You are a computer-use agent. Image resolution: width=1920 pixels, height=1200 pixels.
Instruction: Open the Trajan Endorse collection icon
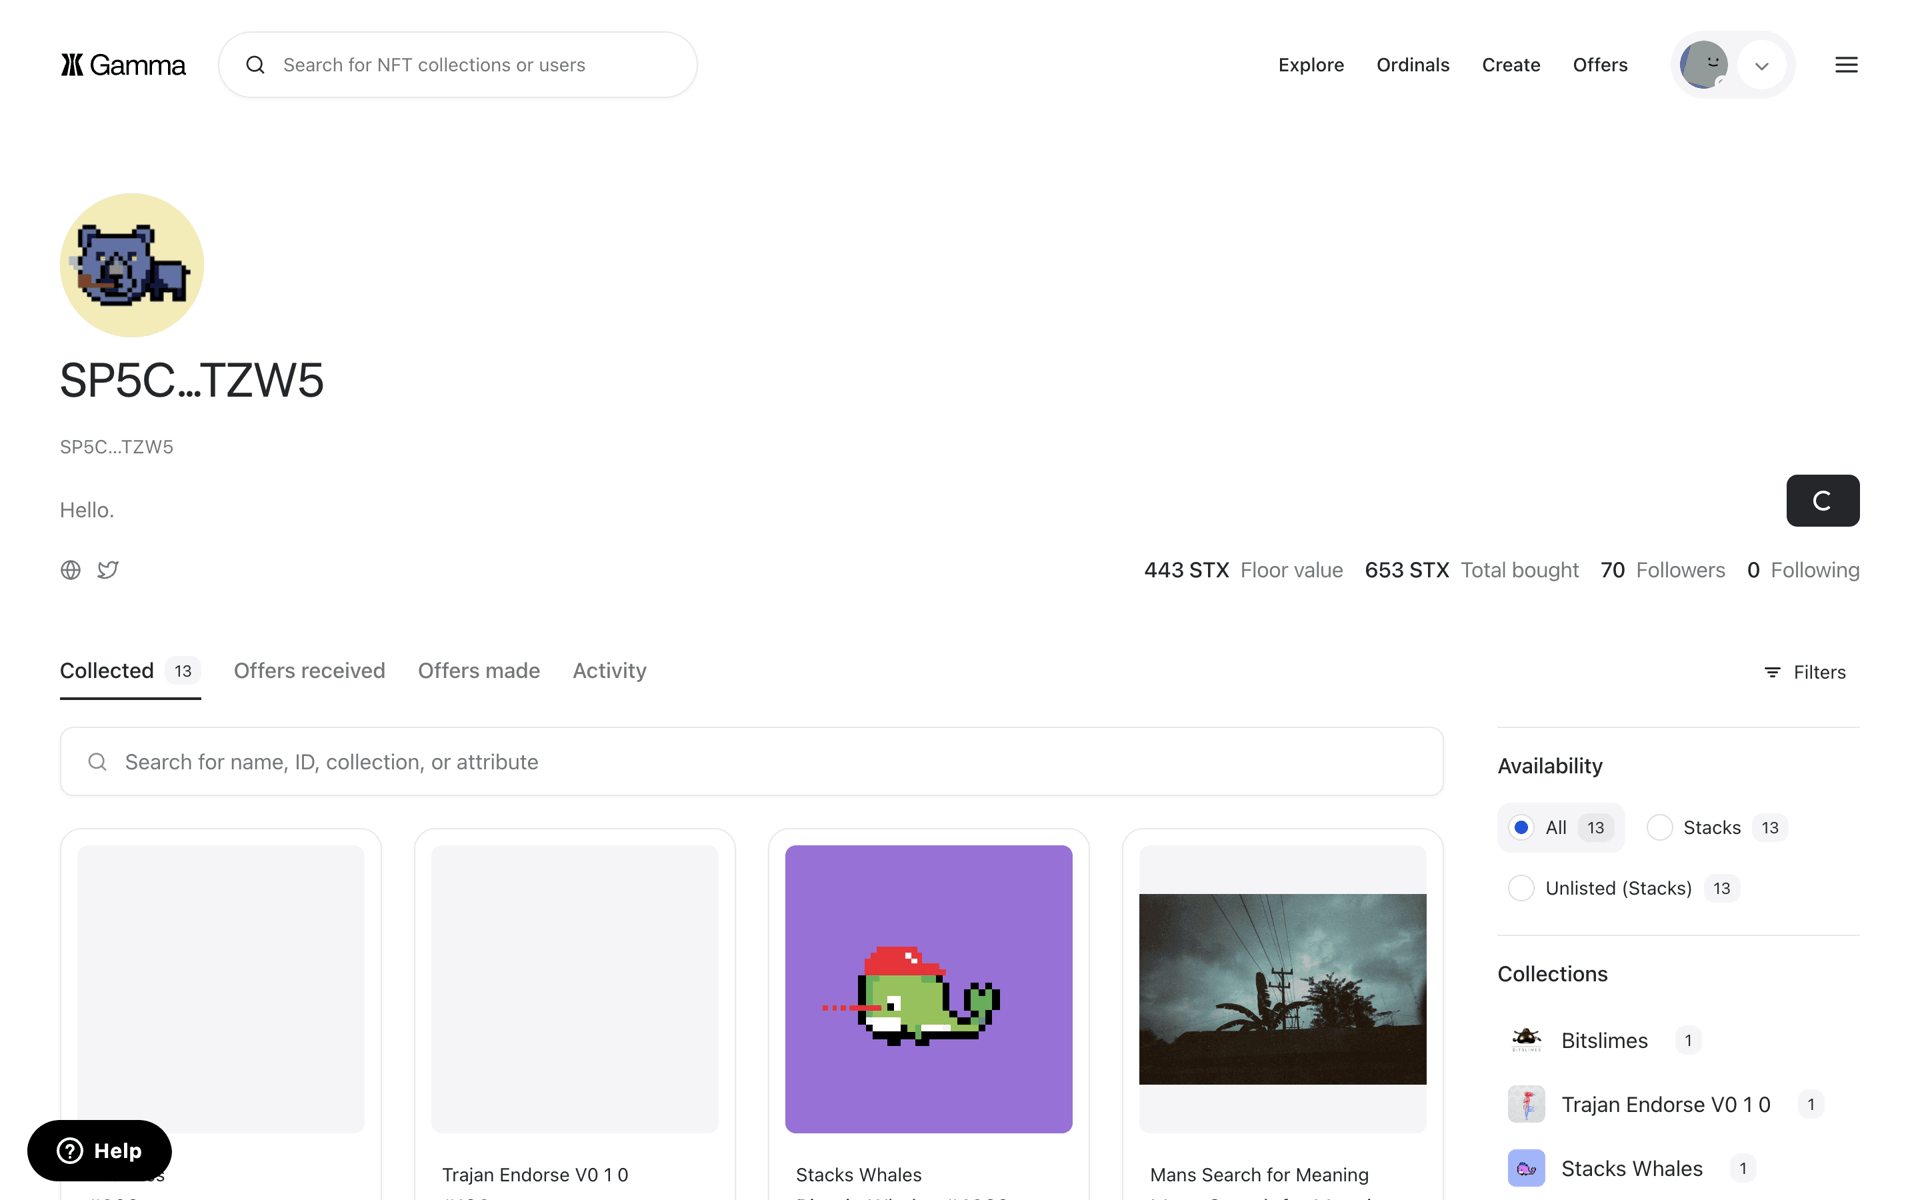pos(1526,1104)
